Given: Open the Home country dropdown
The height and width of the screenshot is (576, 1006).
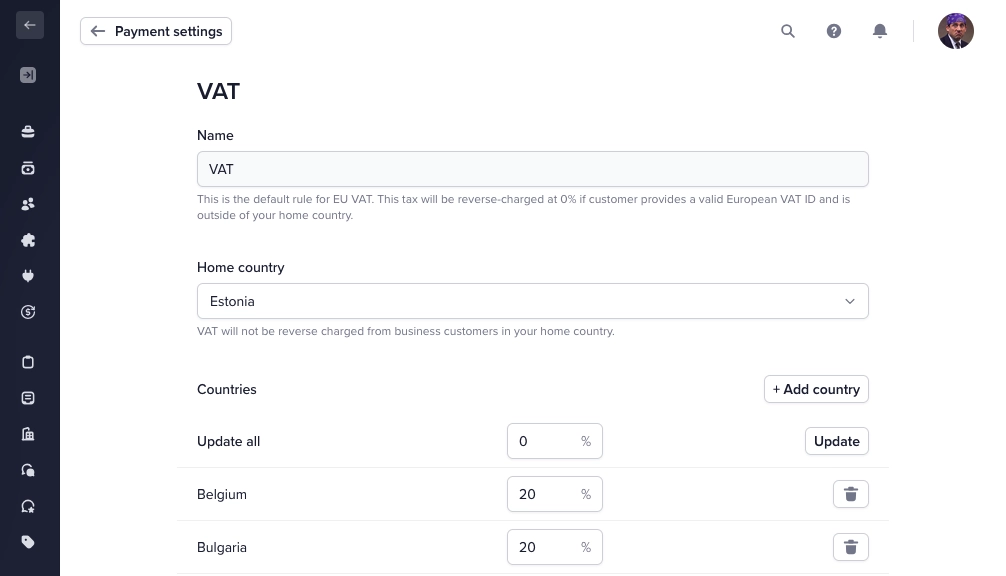Looking at the screenshot, I should pyautogui.click(x=532, y=301).
